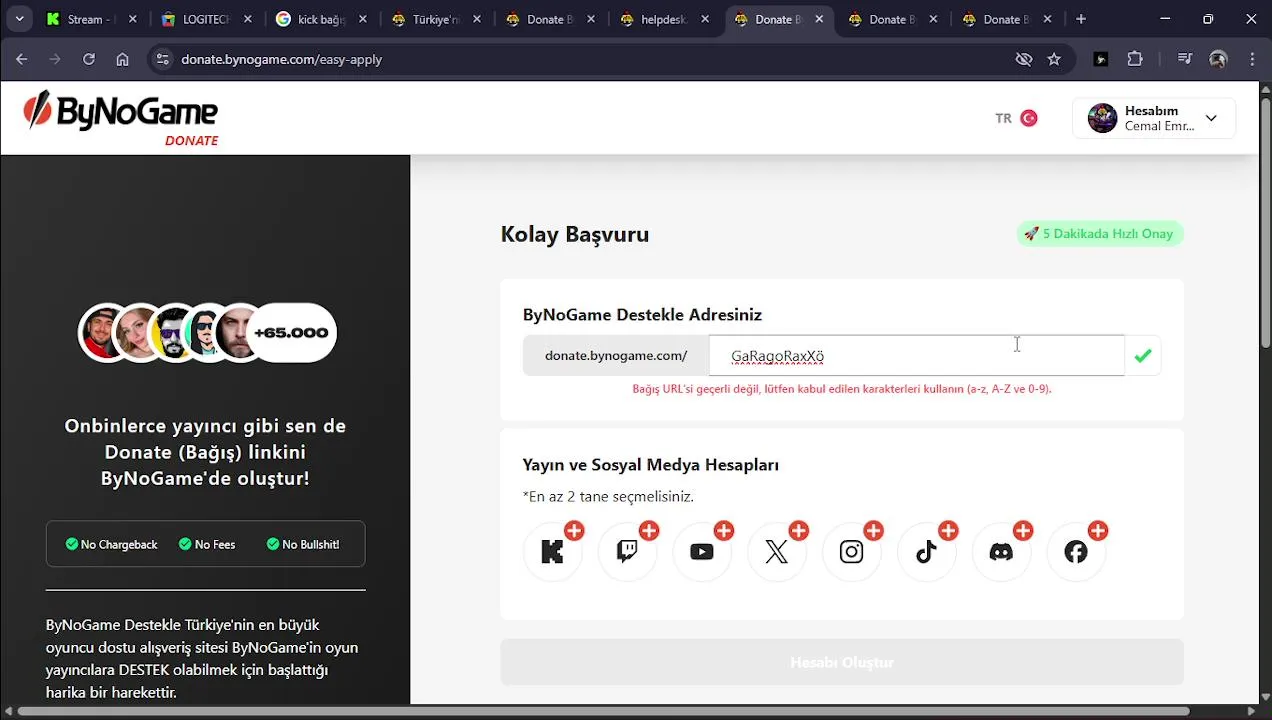Click the black extension icon in toolbar
Image resolution: width=1272 pixels, height=720 pixels.
click(1101, 59)
